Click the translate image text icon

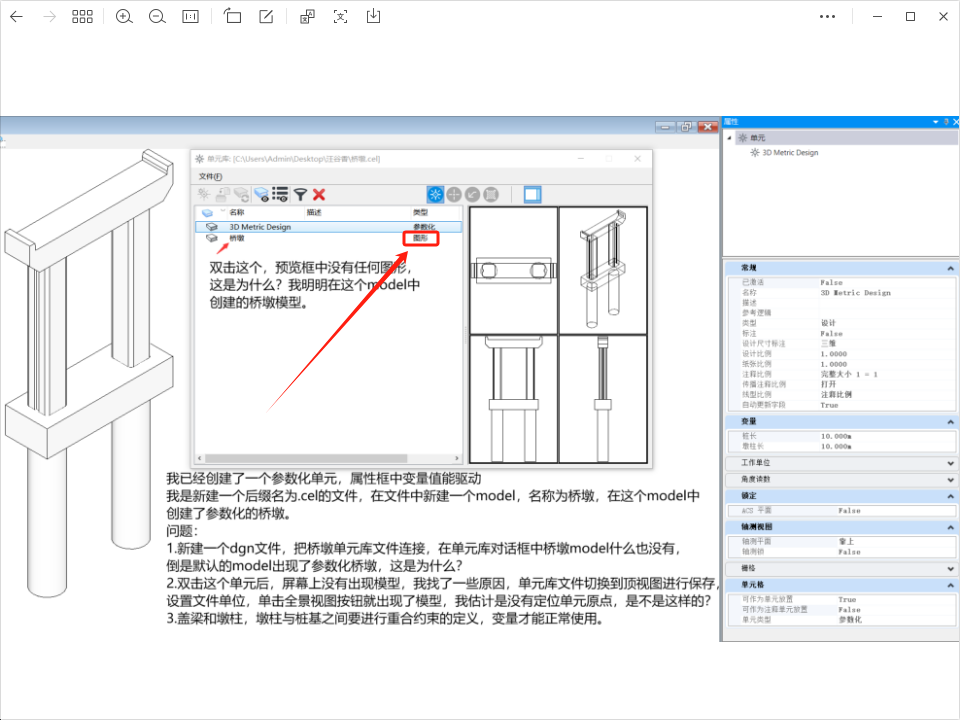(307, 17)
